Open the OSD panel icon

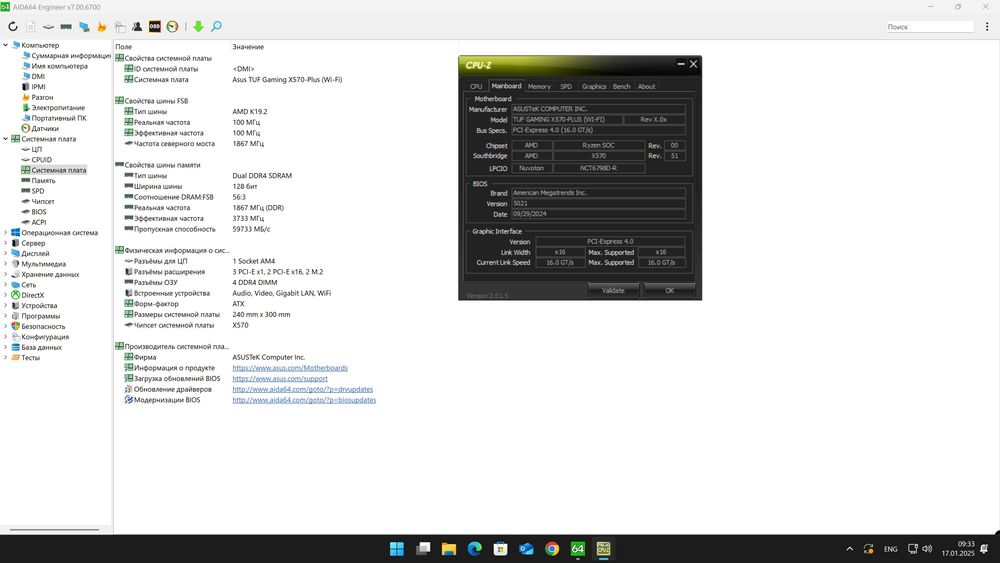[154, 26]
